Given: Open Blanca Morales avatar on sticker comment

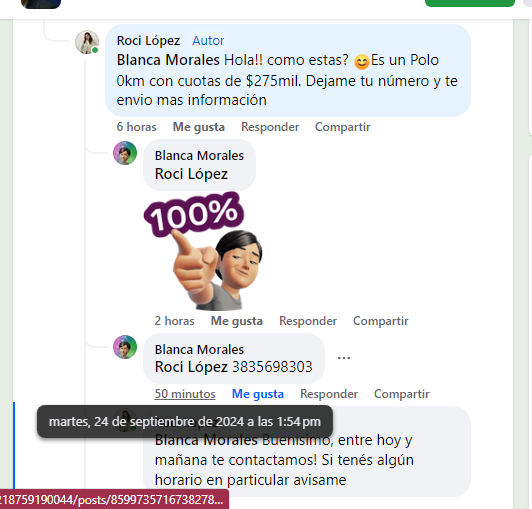Looking at the screenshot, I should pyautogui.click(x=125, y=153).
